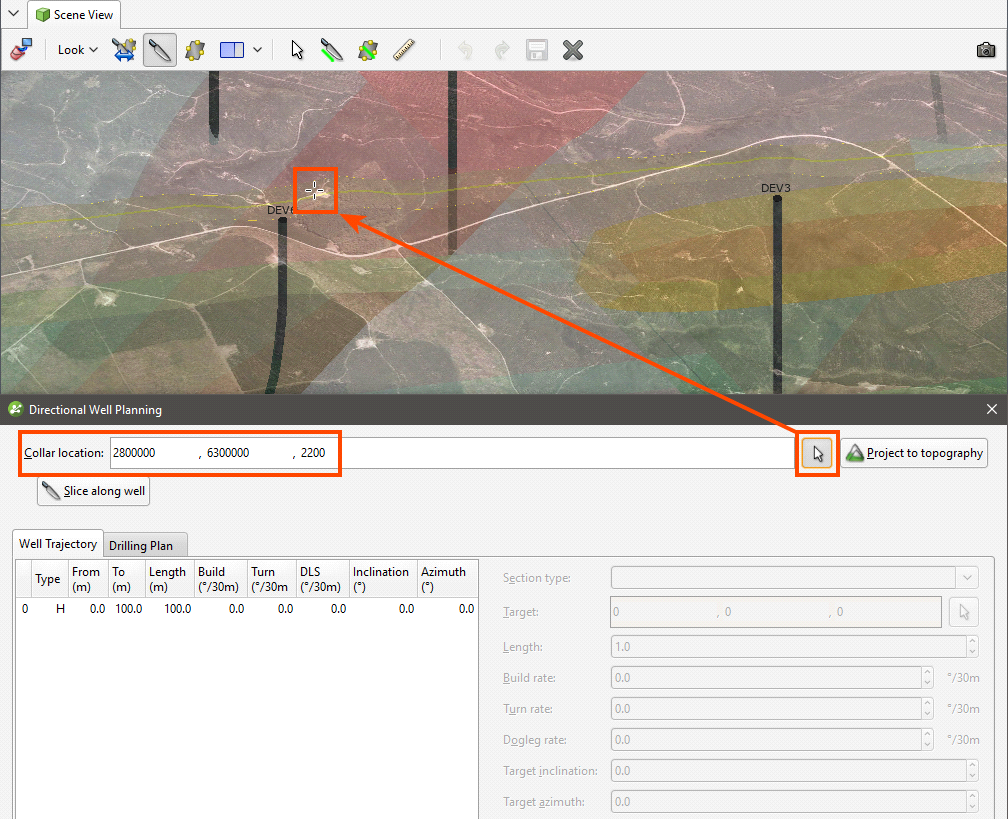Select the draw slice line tool
This screenshot has height=819, width=1008.
pos(331,49)
